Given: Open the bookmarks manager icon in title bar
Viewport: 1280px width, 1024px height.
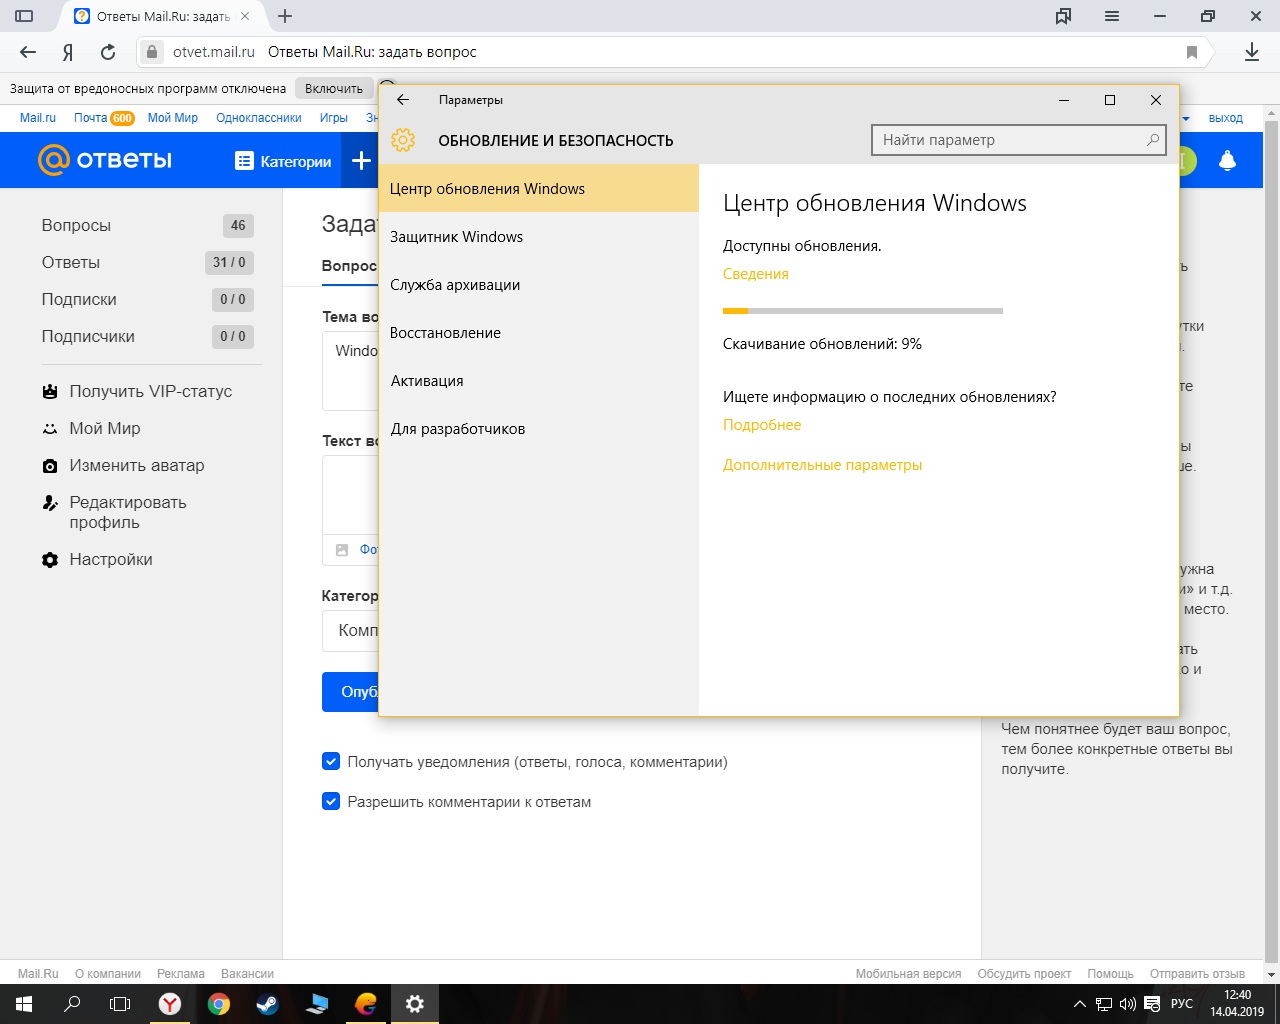Looking at the screenshot, I should coord(1063,16).
